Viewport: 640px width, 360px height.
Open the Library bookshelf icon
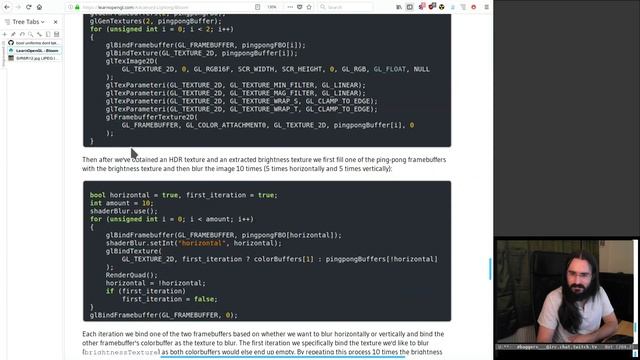pyautogui.click(x=399, y=7)
